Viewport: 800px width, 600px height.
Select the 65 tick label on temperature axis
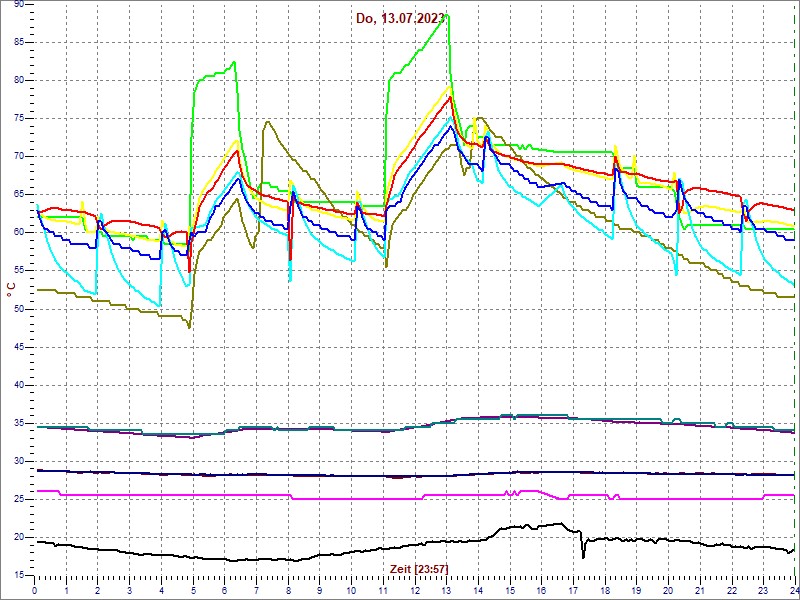pos(18,195)
